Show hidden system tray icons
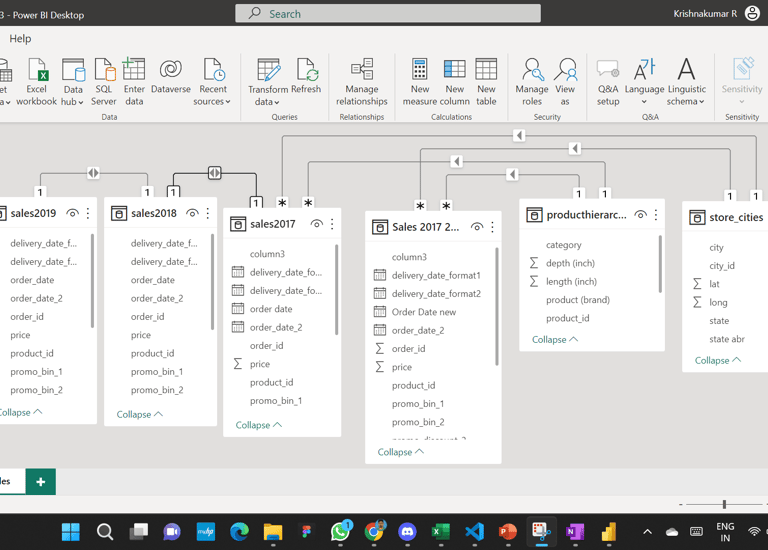768x550 pixels. pyautogui.click(x=648, y=532)
